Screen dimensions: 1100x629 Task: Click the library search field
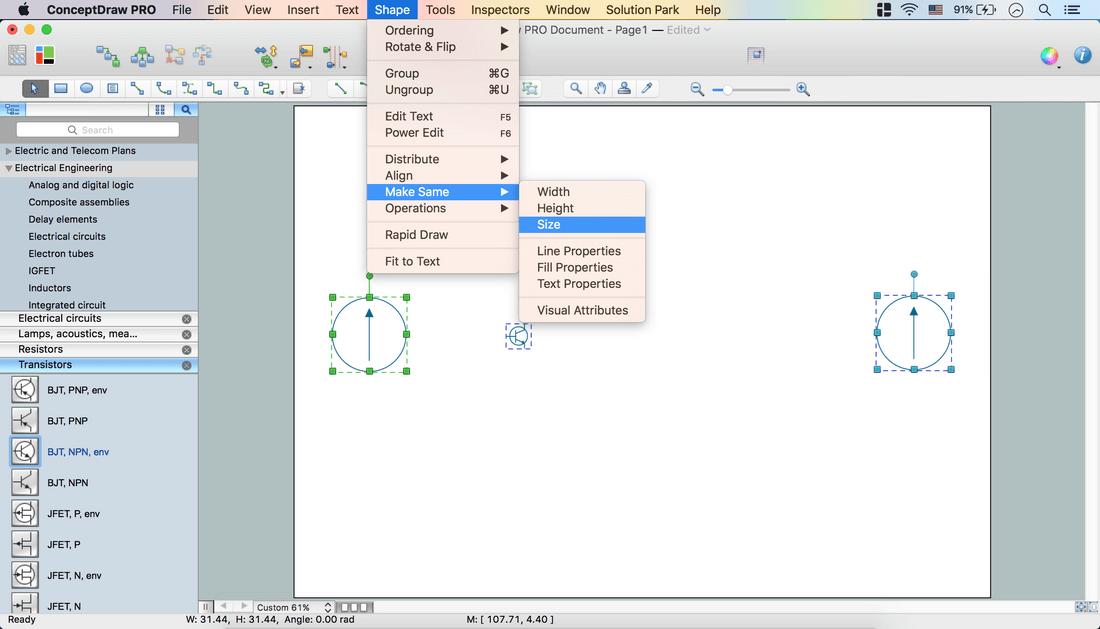click(98, 130)
